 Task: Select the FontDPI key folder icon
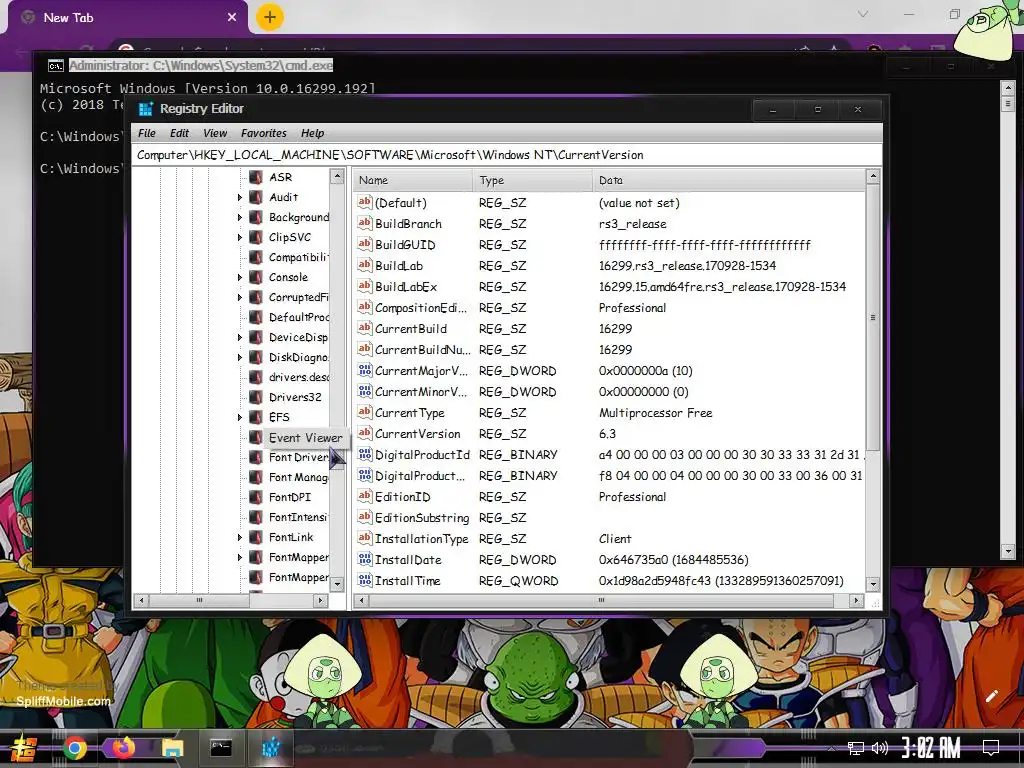click(256, 497)
